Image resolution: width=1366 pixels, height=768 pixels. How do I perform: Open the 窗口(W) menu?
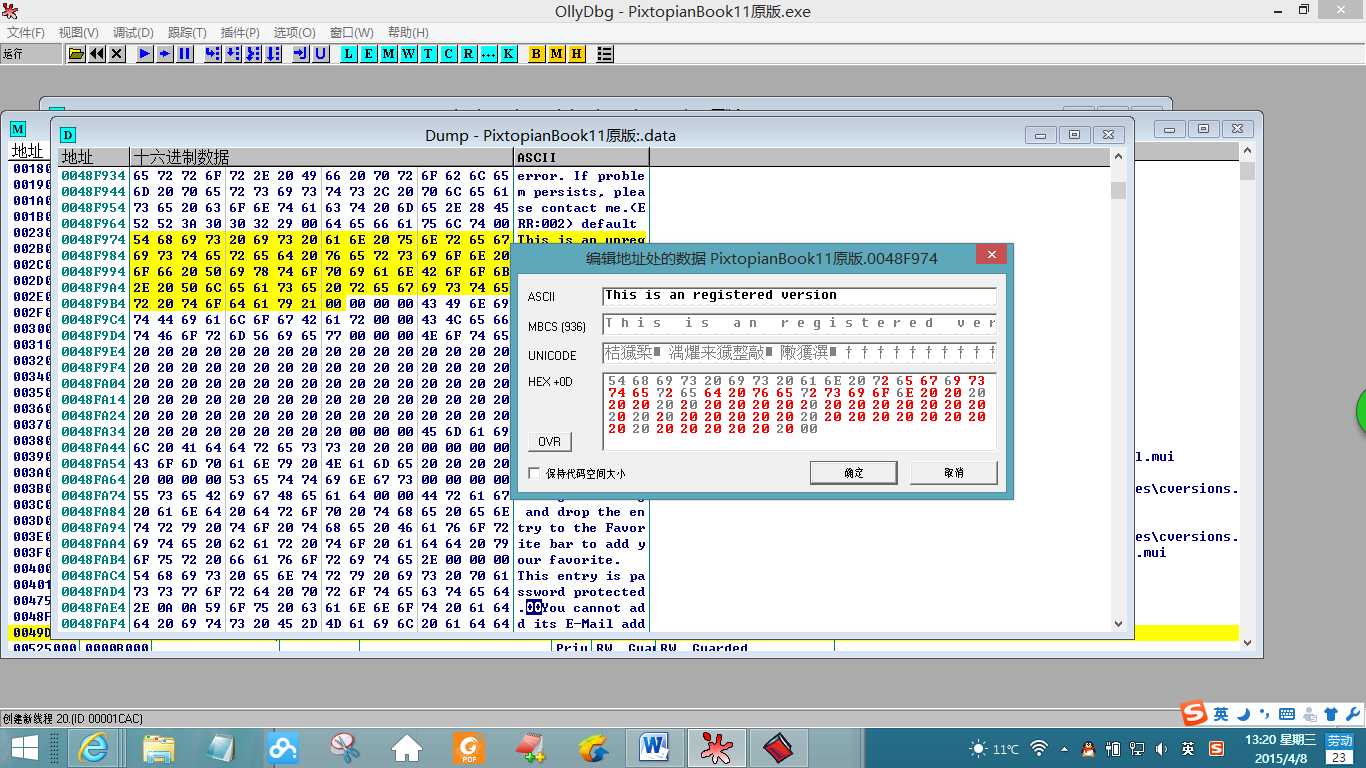click(x=352, y=33)
